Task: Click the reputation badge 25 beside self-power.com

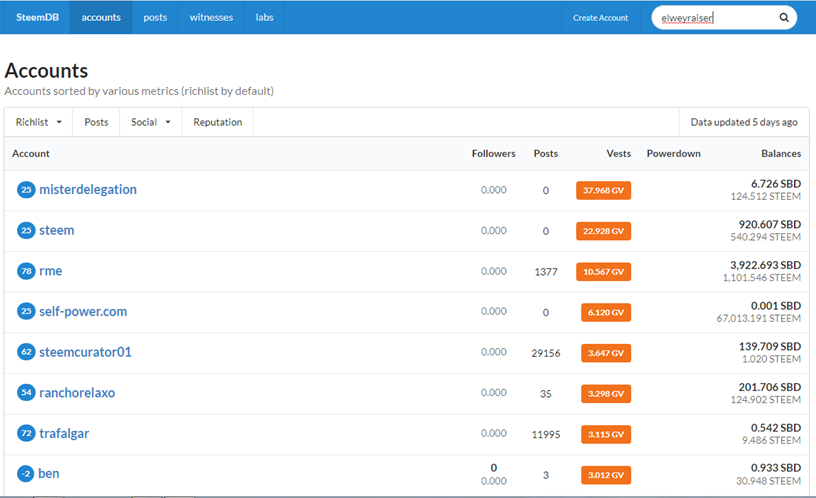Action: [x=26, y=311]
